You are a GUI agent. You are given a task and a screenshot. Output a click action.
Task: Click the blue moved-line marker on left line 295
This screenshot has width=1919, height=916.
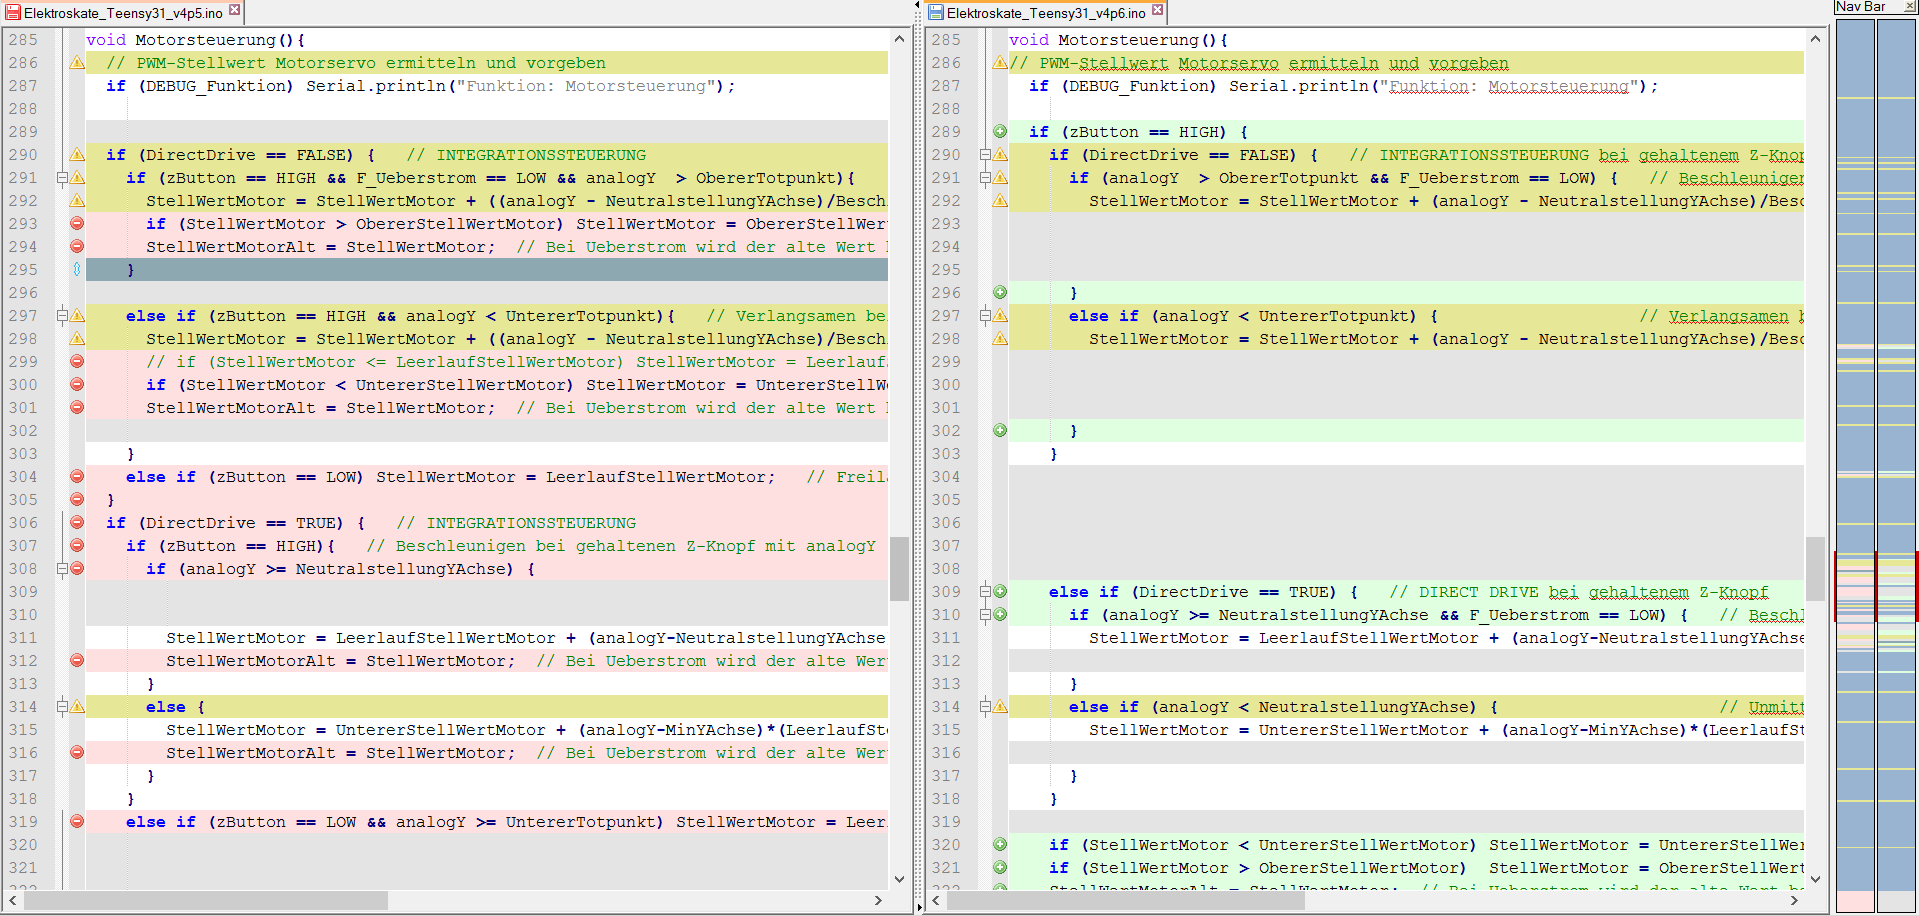coord(77,269)
